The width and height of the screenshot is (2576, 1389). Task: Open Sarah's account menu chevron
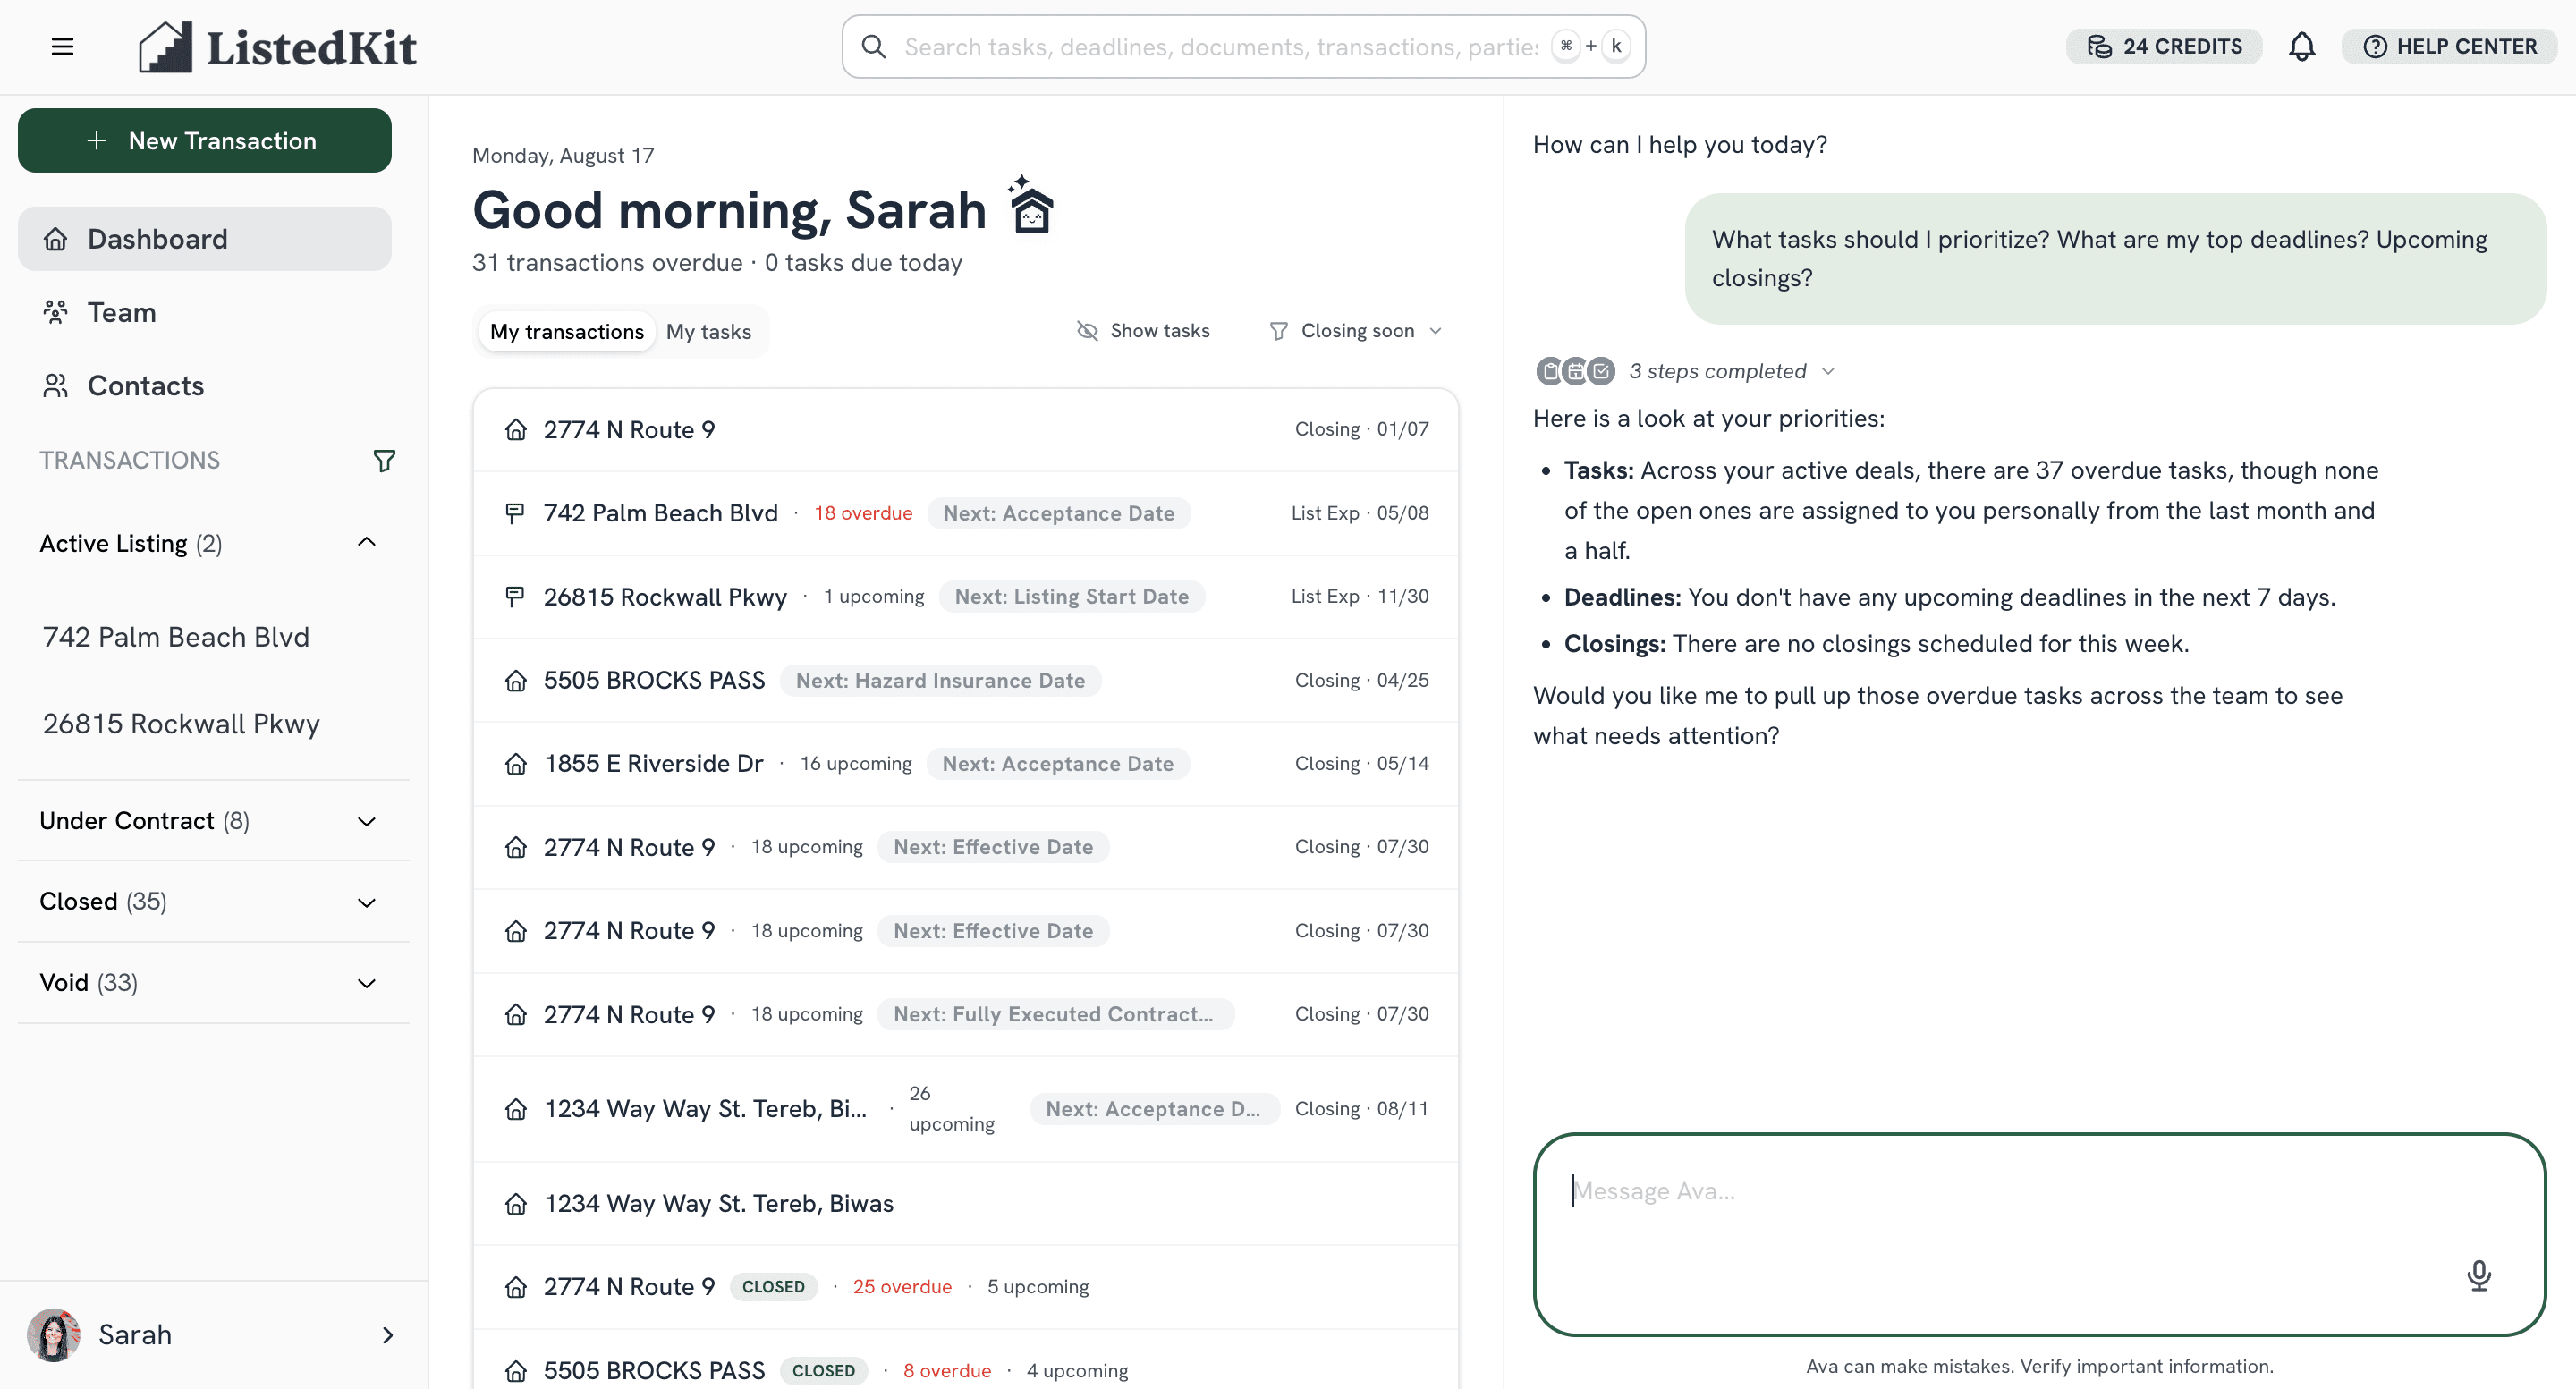coord(388,1335)
